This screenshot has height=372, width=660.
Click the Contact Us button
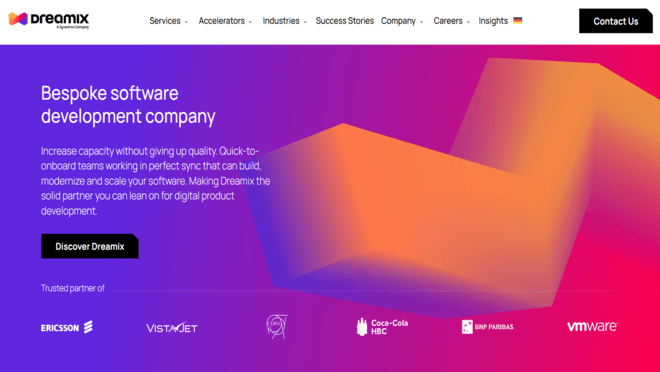pyautogui.click(x=616, y=21)
